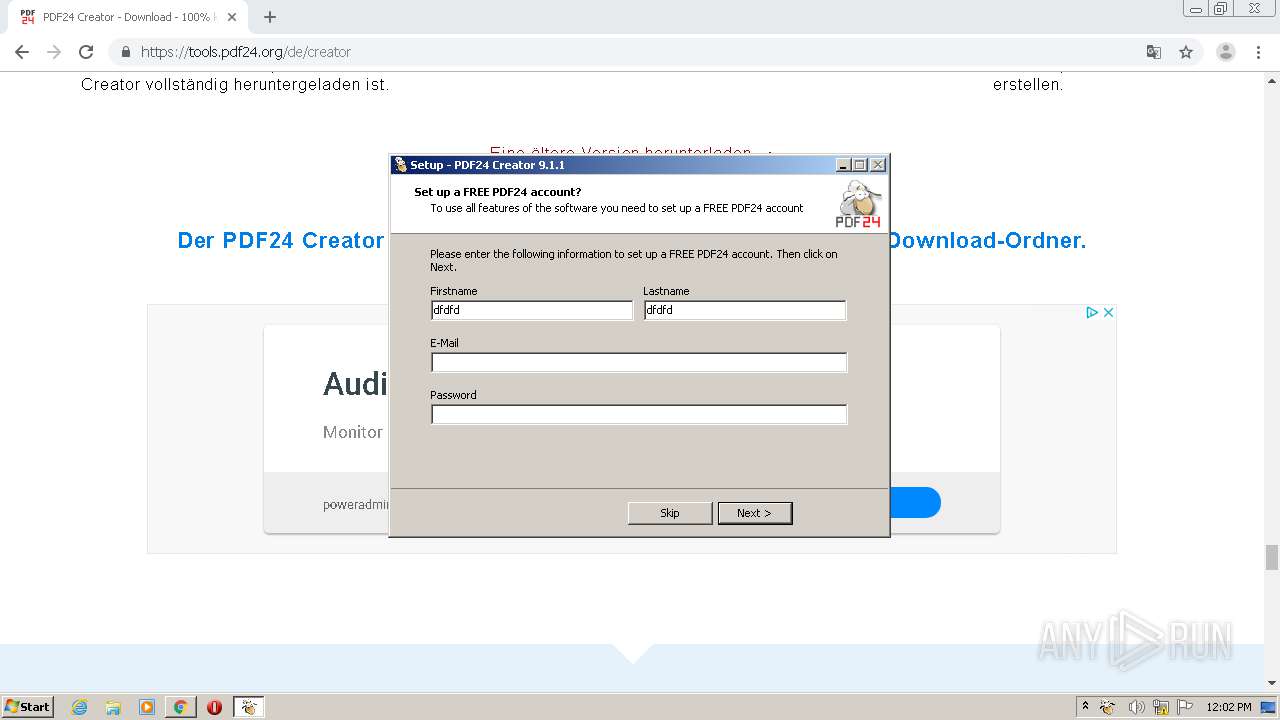This screenshot has height=720, width=1280.
Task: Click the PDF24 sheep tray icon
Action: (1108, 707)
